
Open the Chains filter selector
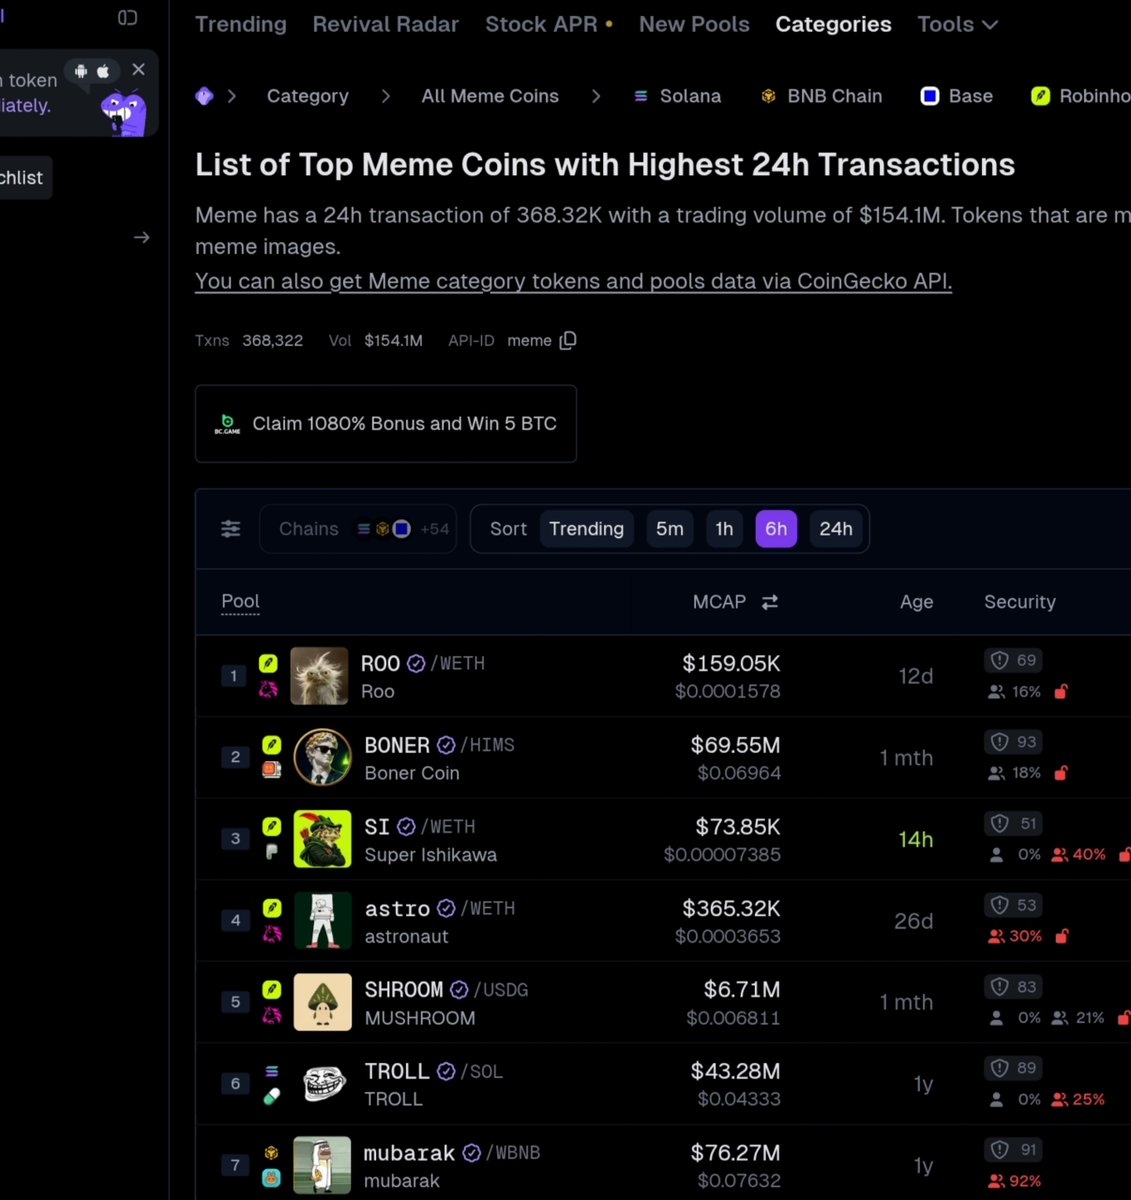[358, 529]
